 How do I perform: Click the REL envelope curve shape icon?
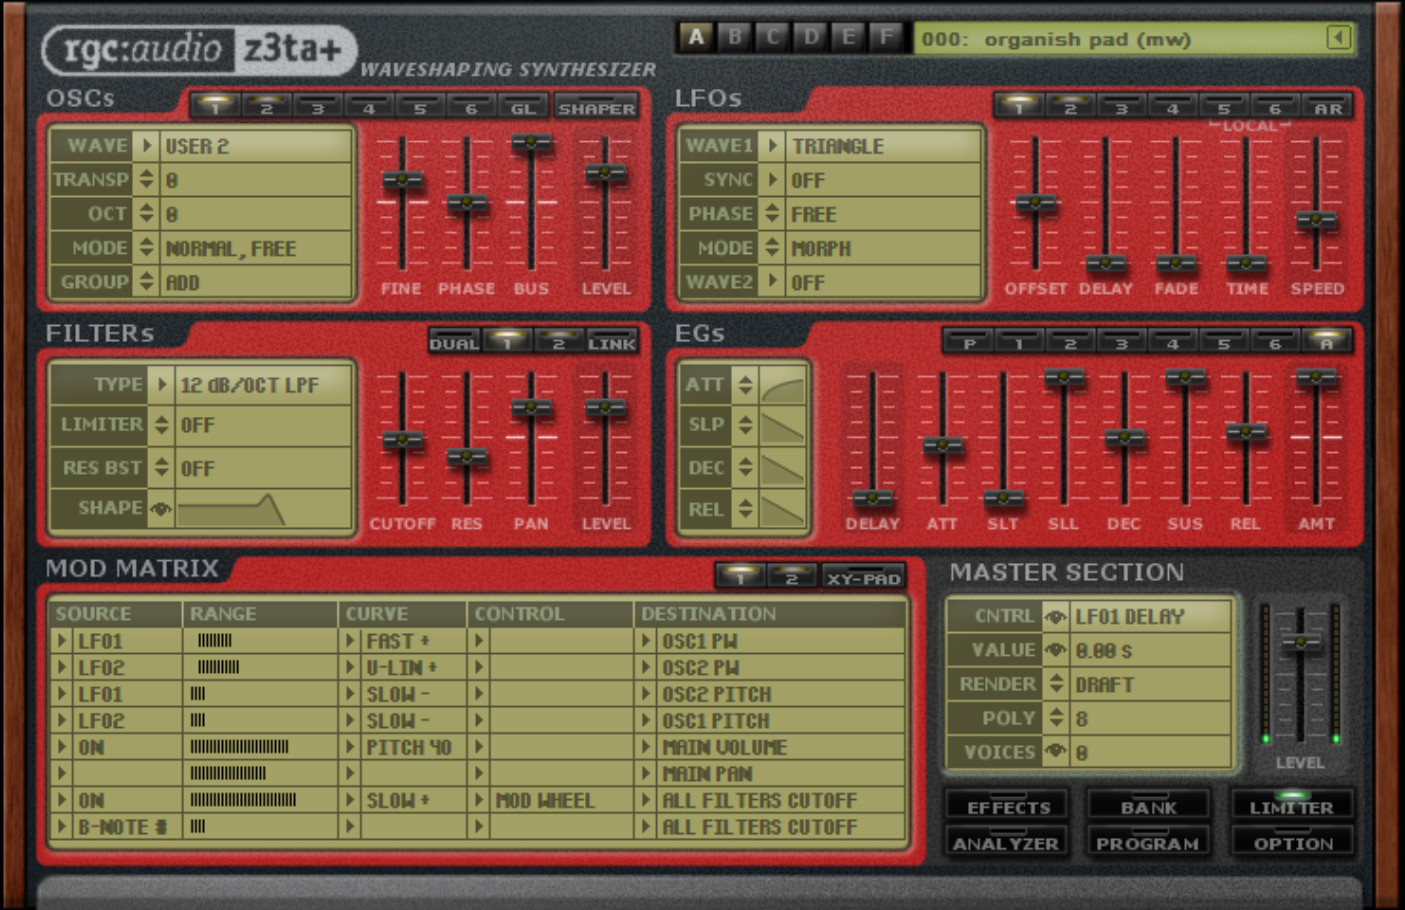[x=782, y=510]
